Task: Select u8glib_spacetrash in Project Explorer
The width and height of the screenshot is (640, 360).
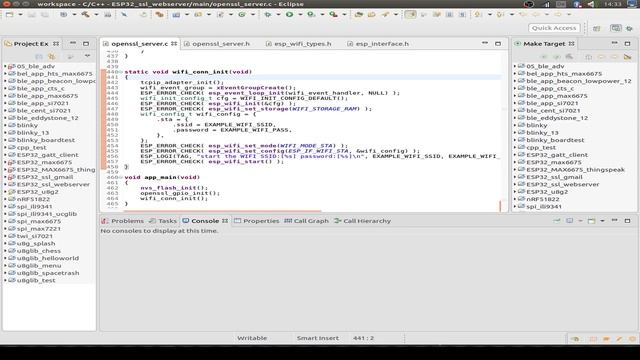Action: coord(48,273)
